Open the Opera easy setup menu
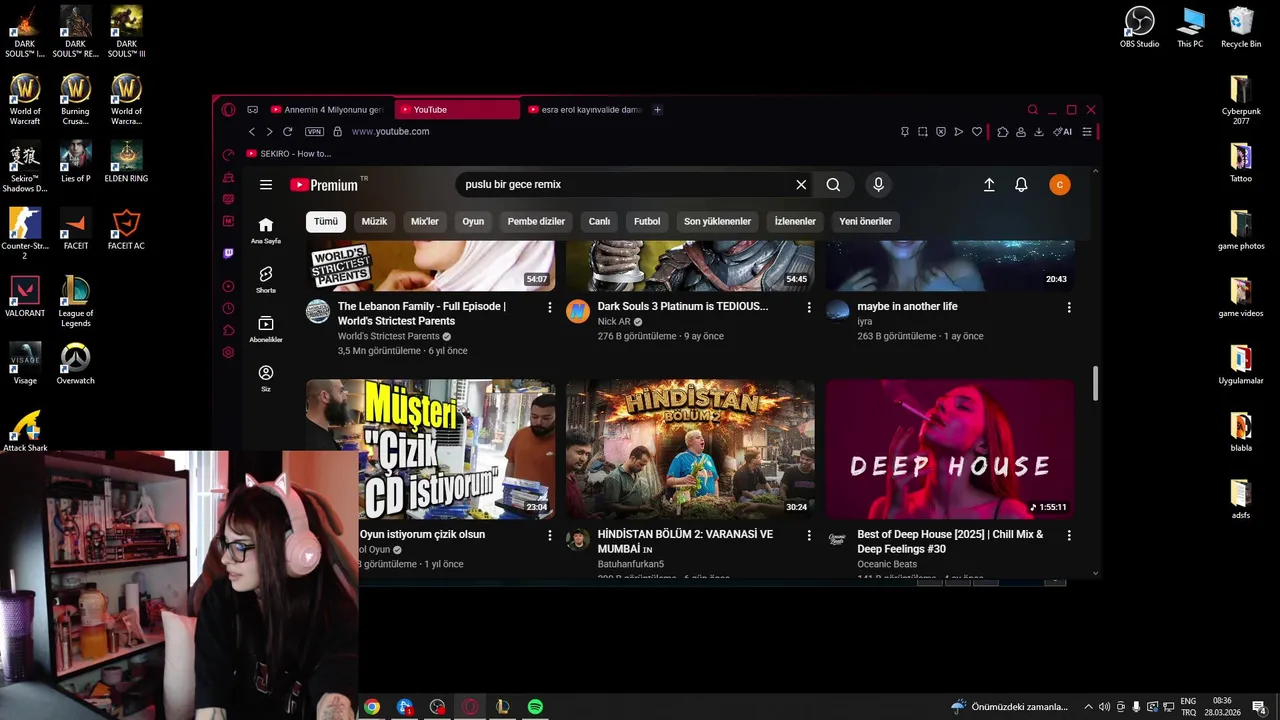The width and height of the screenshot is (1280, 720). click(1087, 132)
